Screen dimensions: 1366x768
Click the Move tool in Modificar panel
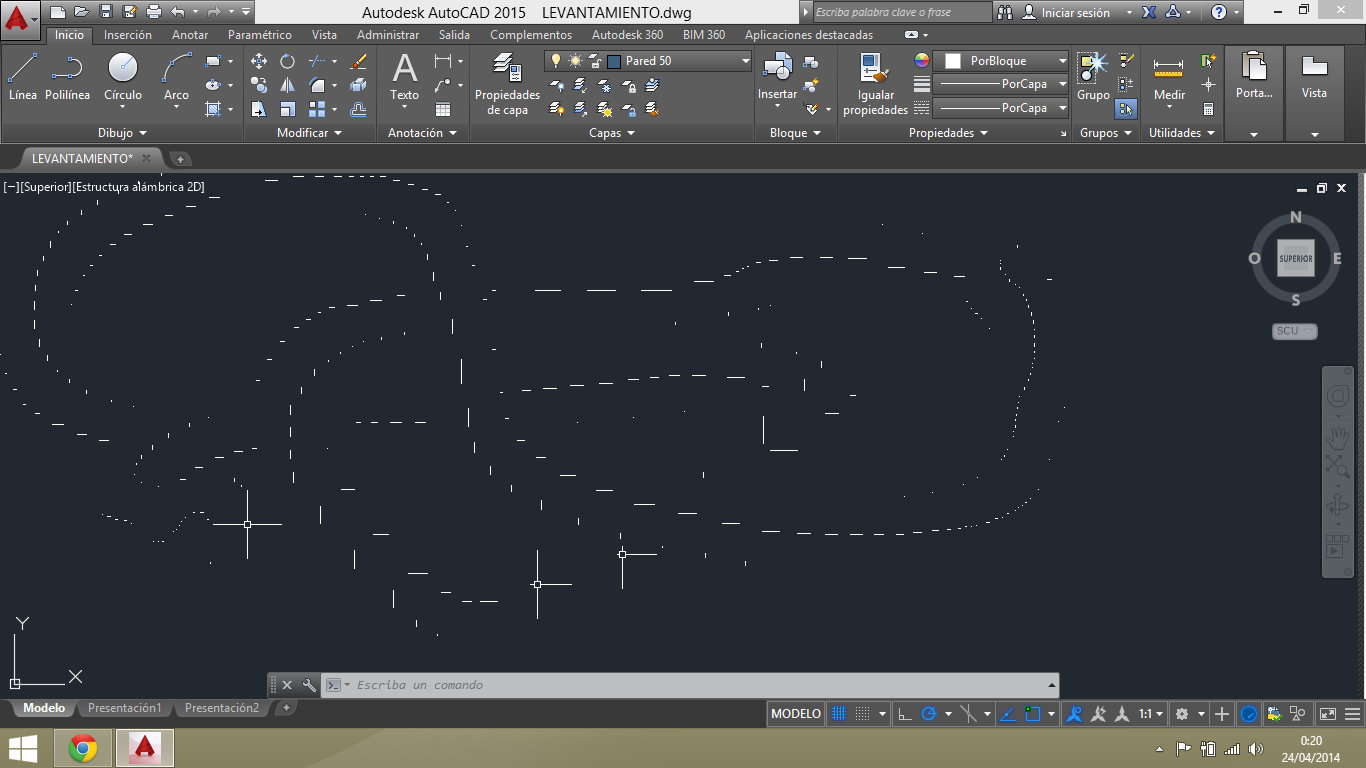259,61
